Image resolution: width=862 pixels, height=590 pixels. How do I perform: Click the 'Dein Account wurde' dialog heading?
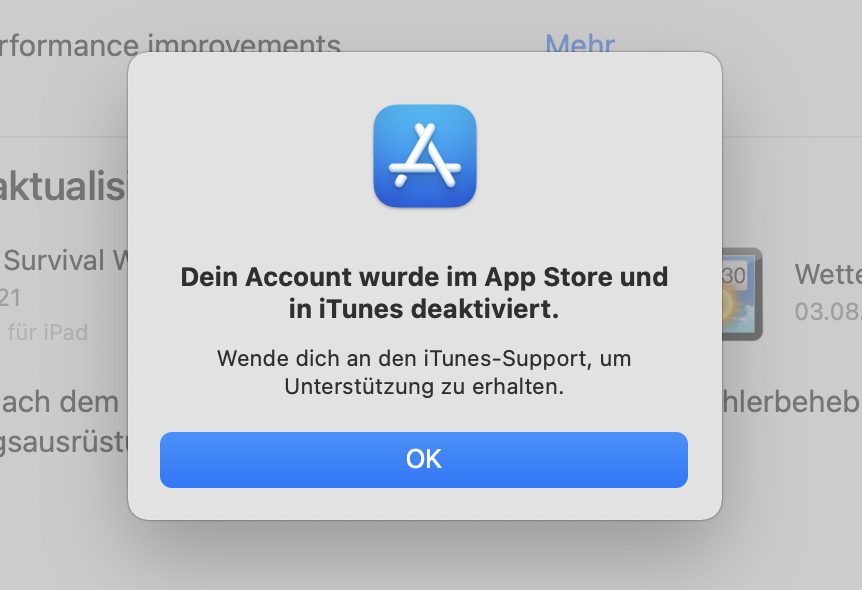pos(424,293)
